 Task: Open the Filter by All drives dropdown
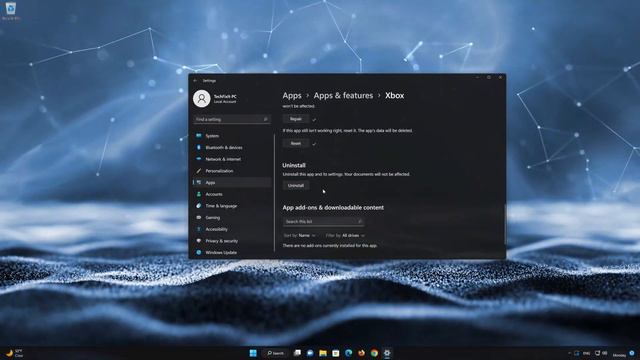[345, 236]
